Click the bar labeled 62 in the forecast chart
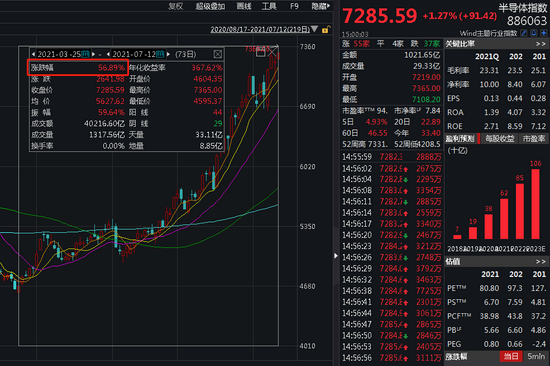Viewport: 550px width, 366px height. click(x=504, y=219)
